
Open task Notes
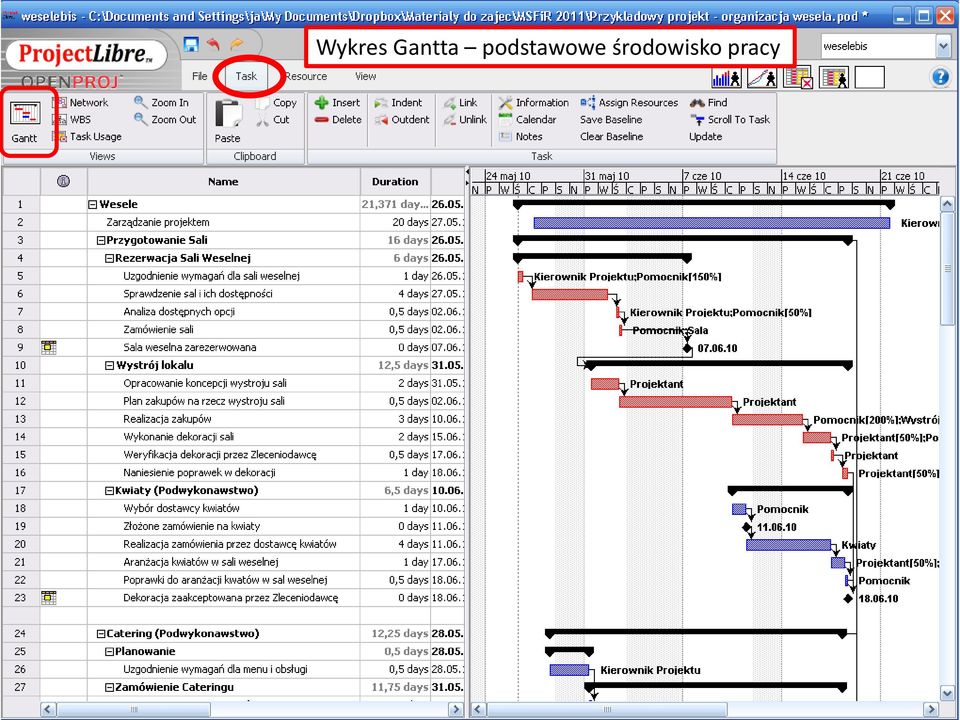click(x=520, y=137)
